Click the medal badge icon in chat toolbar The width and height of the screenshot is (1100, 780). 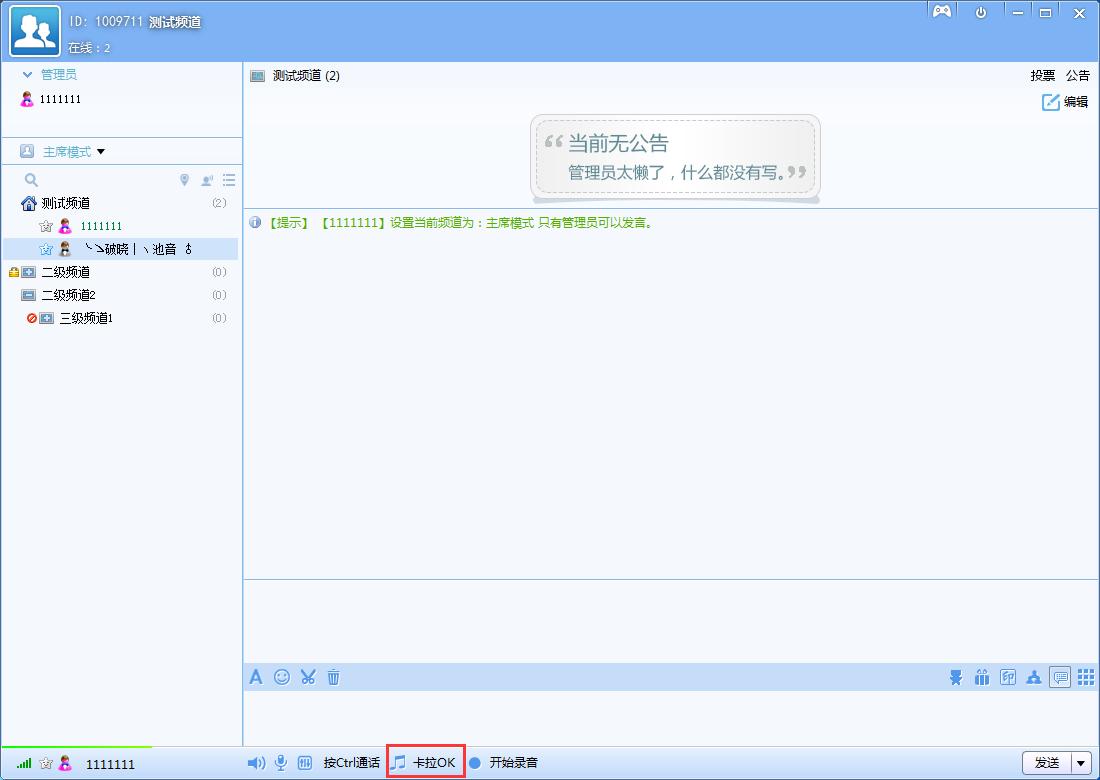tap(955, 677)
